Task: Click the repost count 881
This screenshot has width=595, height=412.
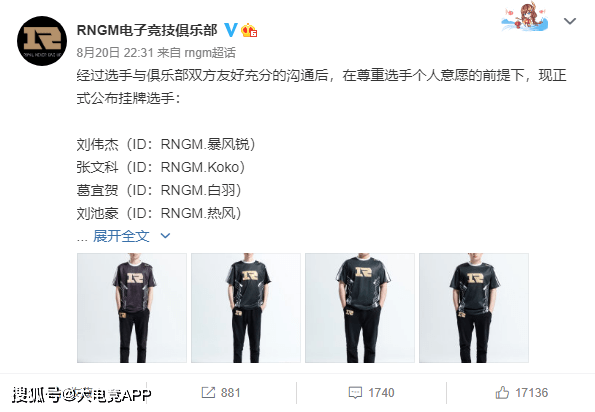Action: point(230,393)
